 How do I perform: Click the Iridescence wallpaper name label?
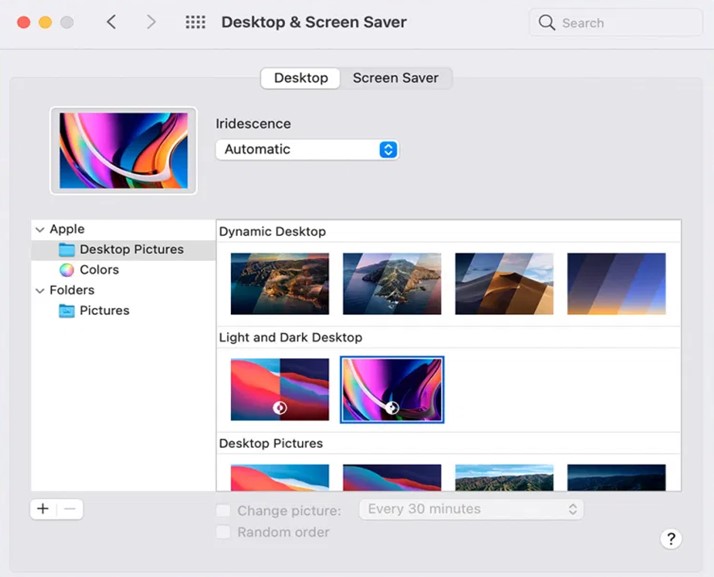pyautogui.click(x=253, y=124)
